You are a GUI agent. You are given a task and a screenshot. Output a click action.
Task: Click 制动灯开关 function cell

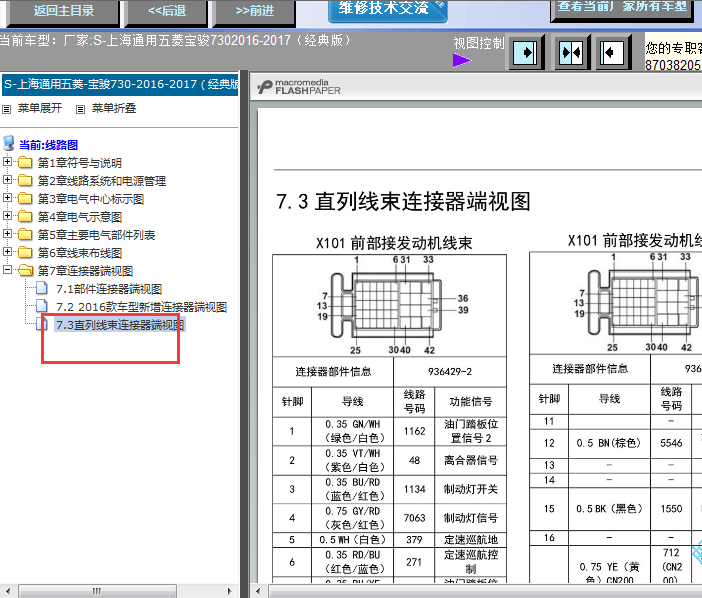coord(471,489)
